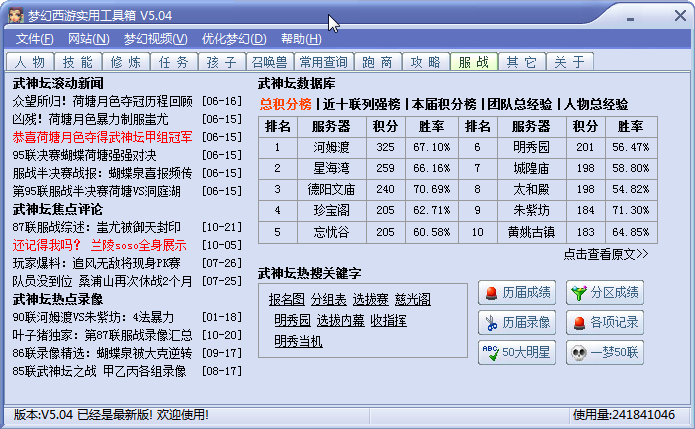
Task: Switch to the 跑商 tab
Action: tap(378, 62)
